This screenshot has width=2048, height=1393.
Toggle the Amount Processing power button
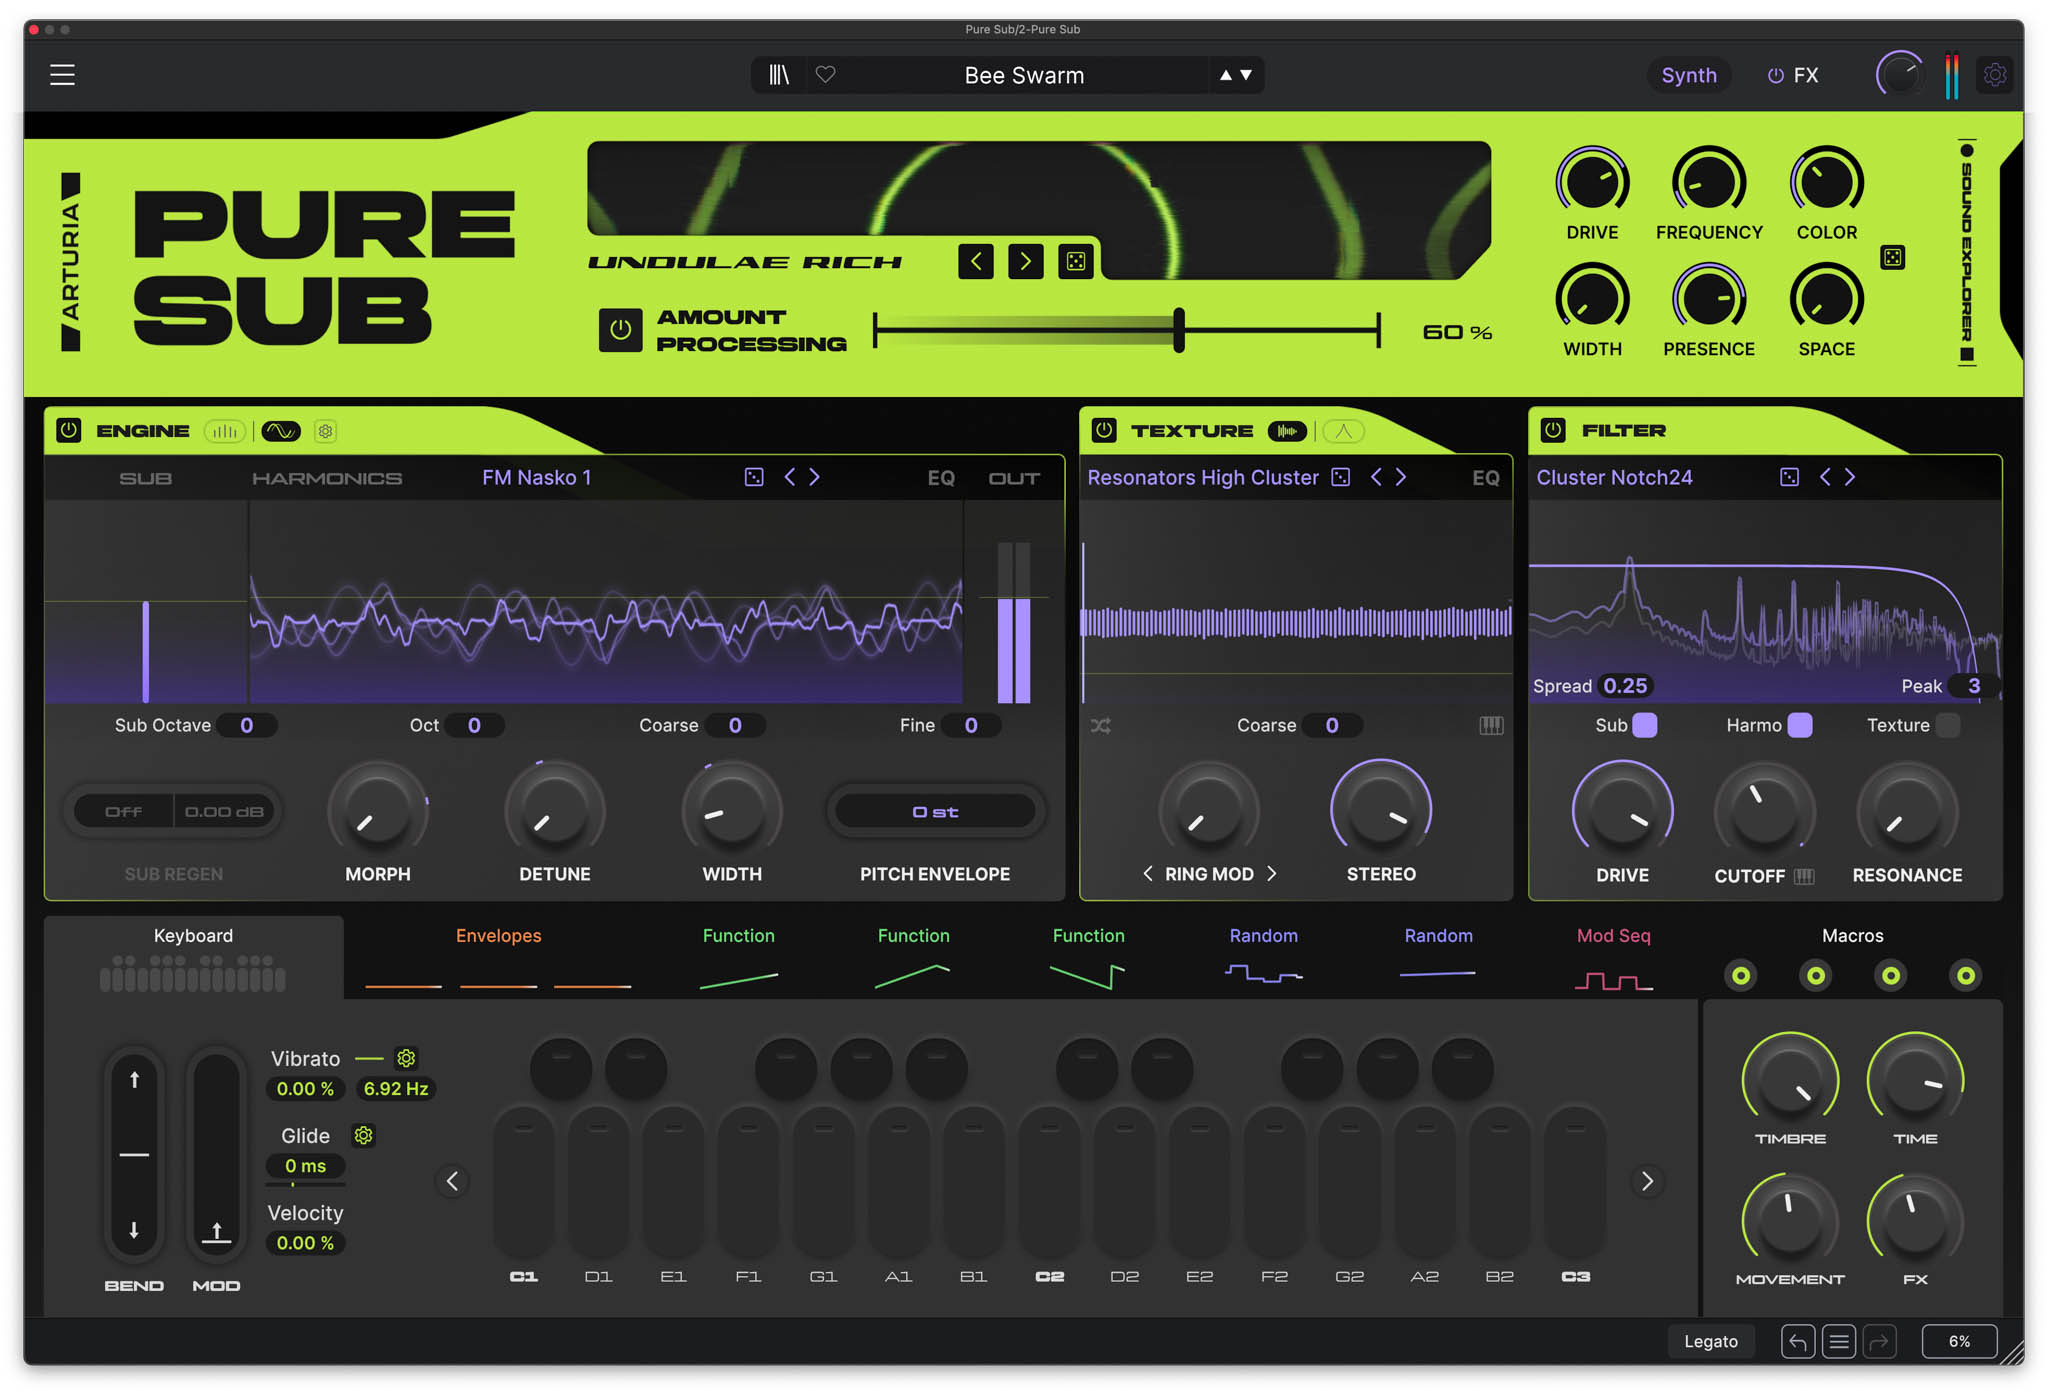620,330
